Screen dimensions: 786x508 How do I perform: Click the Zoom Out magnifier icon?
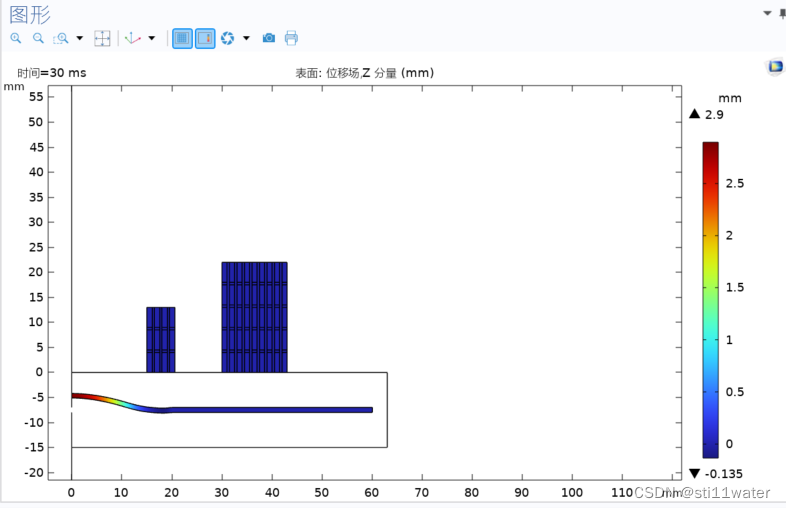tap(38, 38)
